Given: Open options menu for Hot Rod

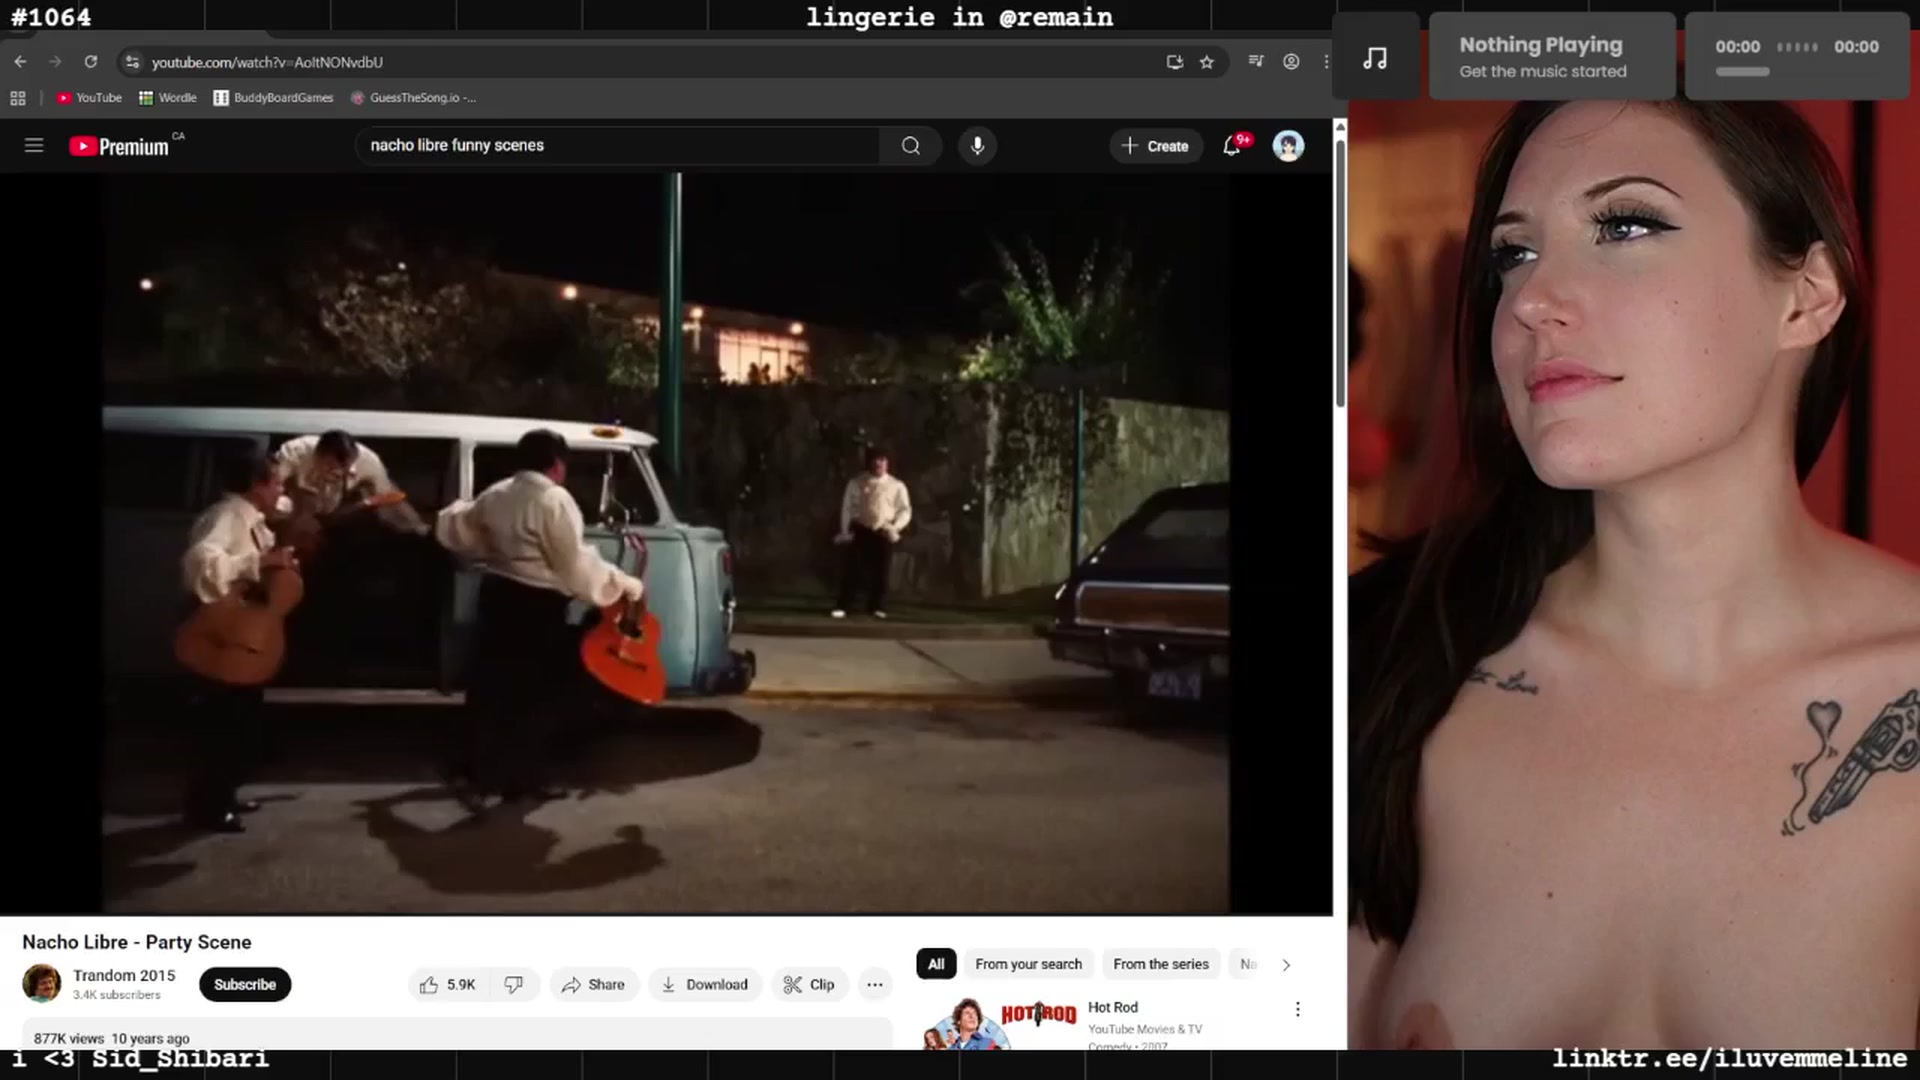Looking at the screenshot, I should coord(1298,1010).
